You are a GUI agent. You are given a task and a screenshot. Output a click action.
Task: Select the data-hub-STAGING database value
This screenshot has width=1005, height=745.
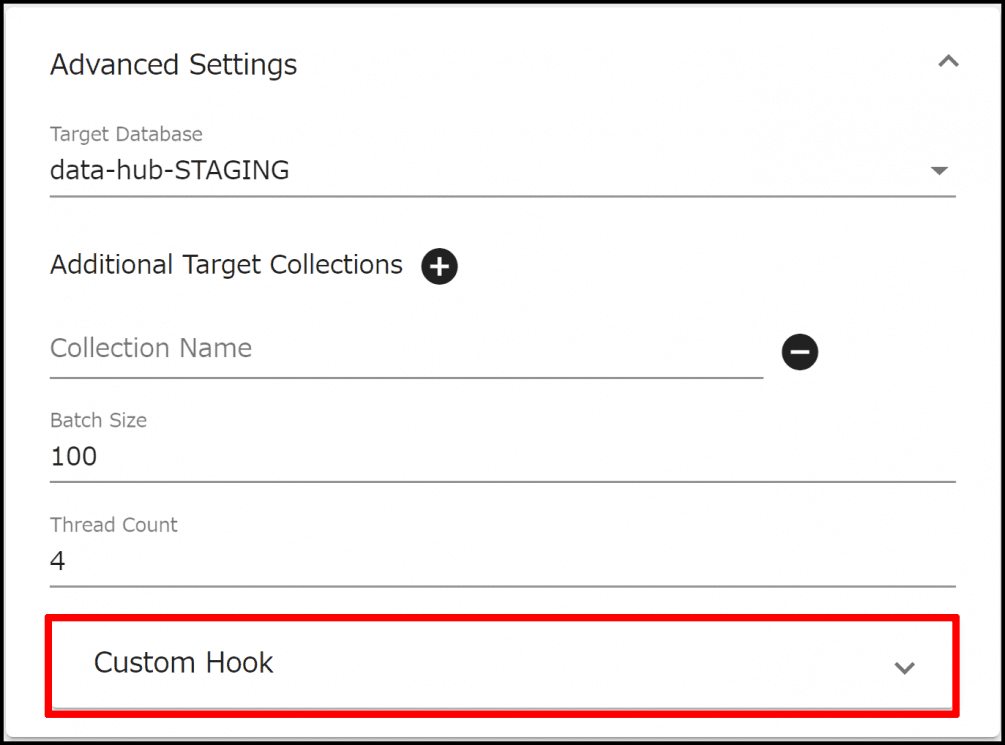click(170, 171)
